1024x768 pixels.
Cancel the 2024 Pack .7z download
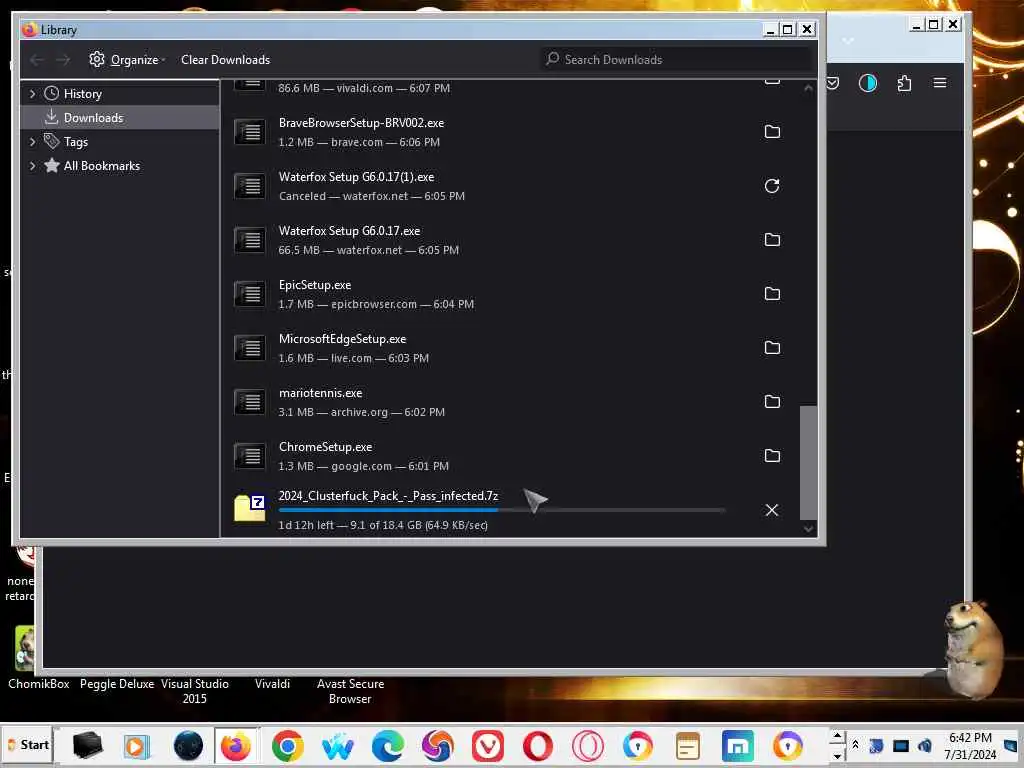[x=772, y=510]
